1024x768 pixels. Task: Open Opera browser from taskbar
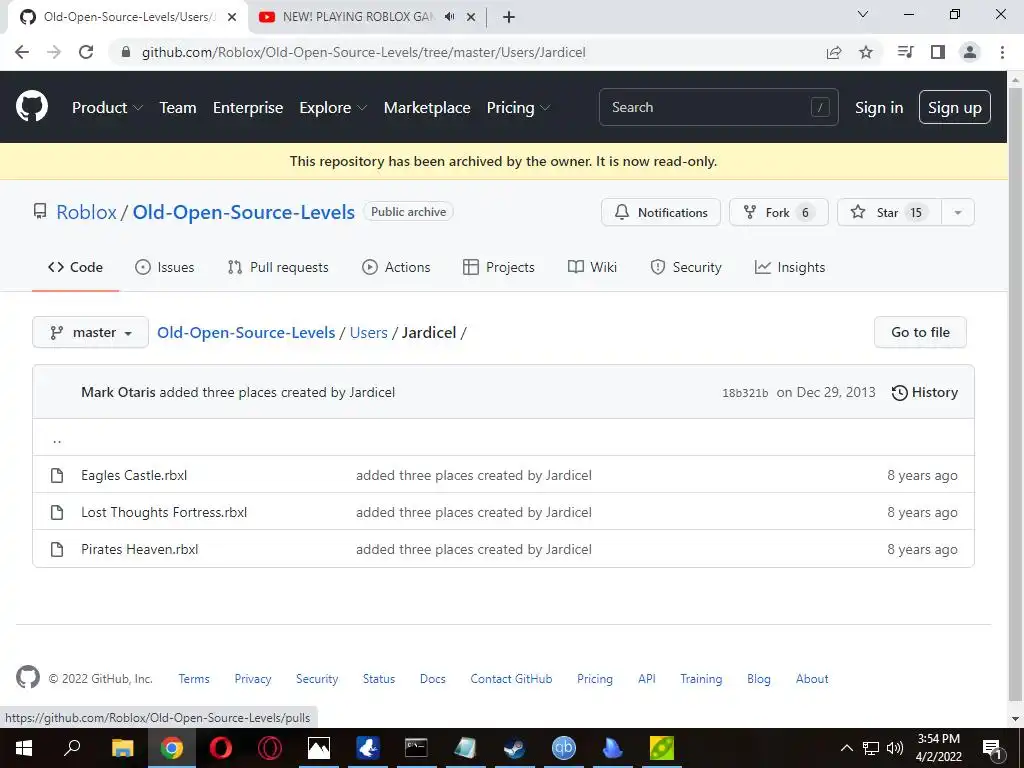tap(221, 748)
